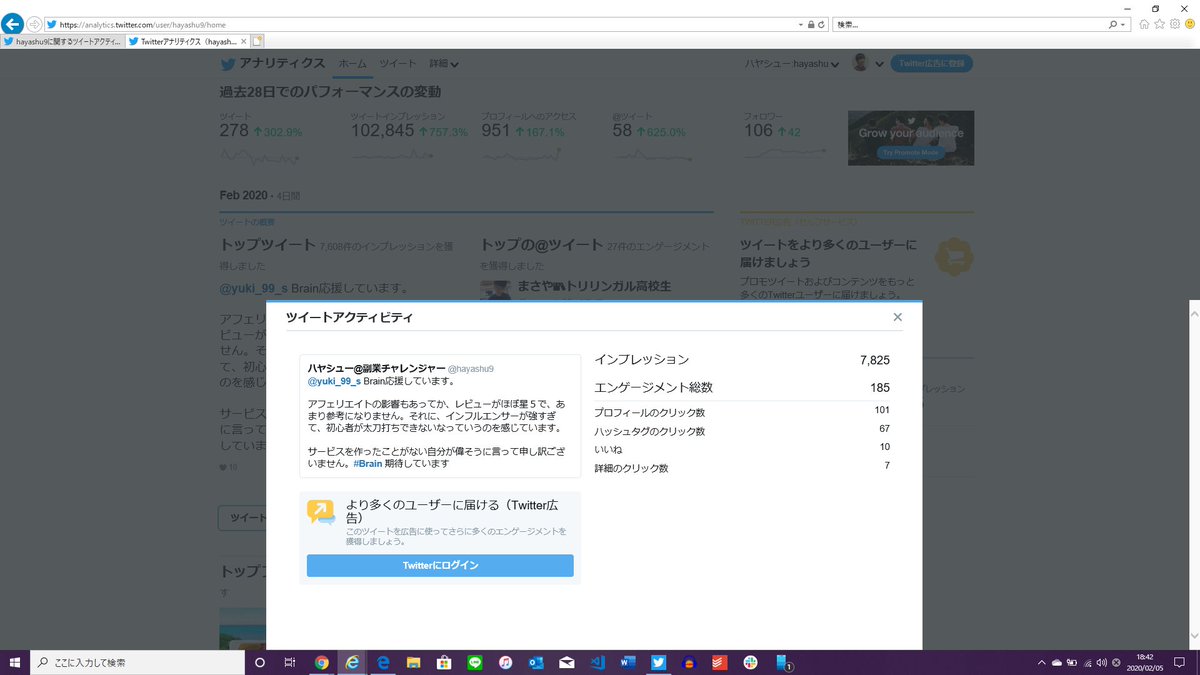Close the Twitterアナリティクス tab
The height and width of the screenshot is (675, 1200).
pyautogui.click(x=244, y=42)
